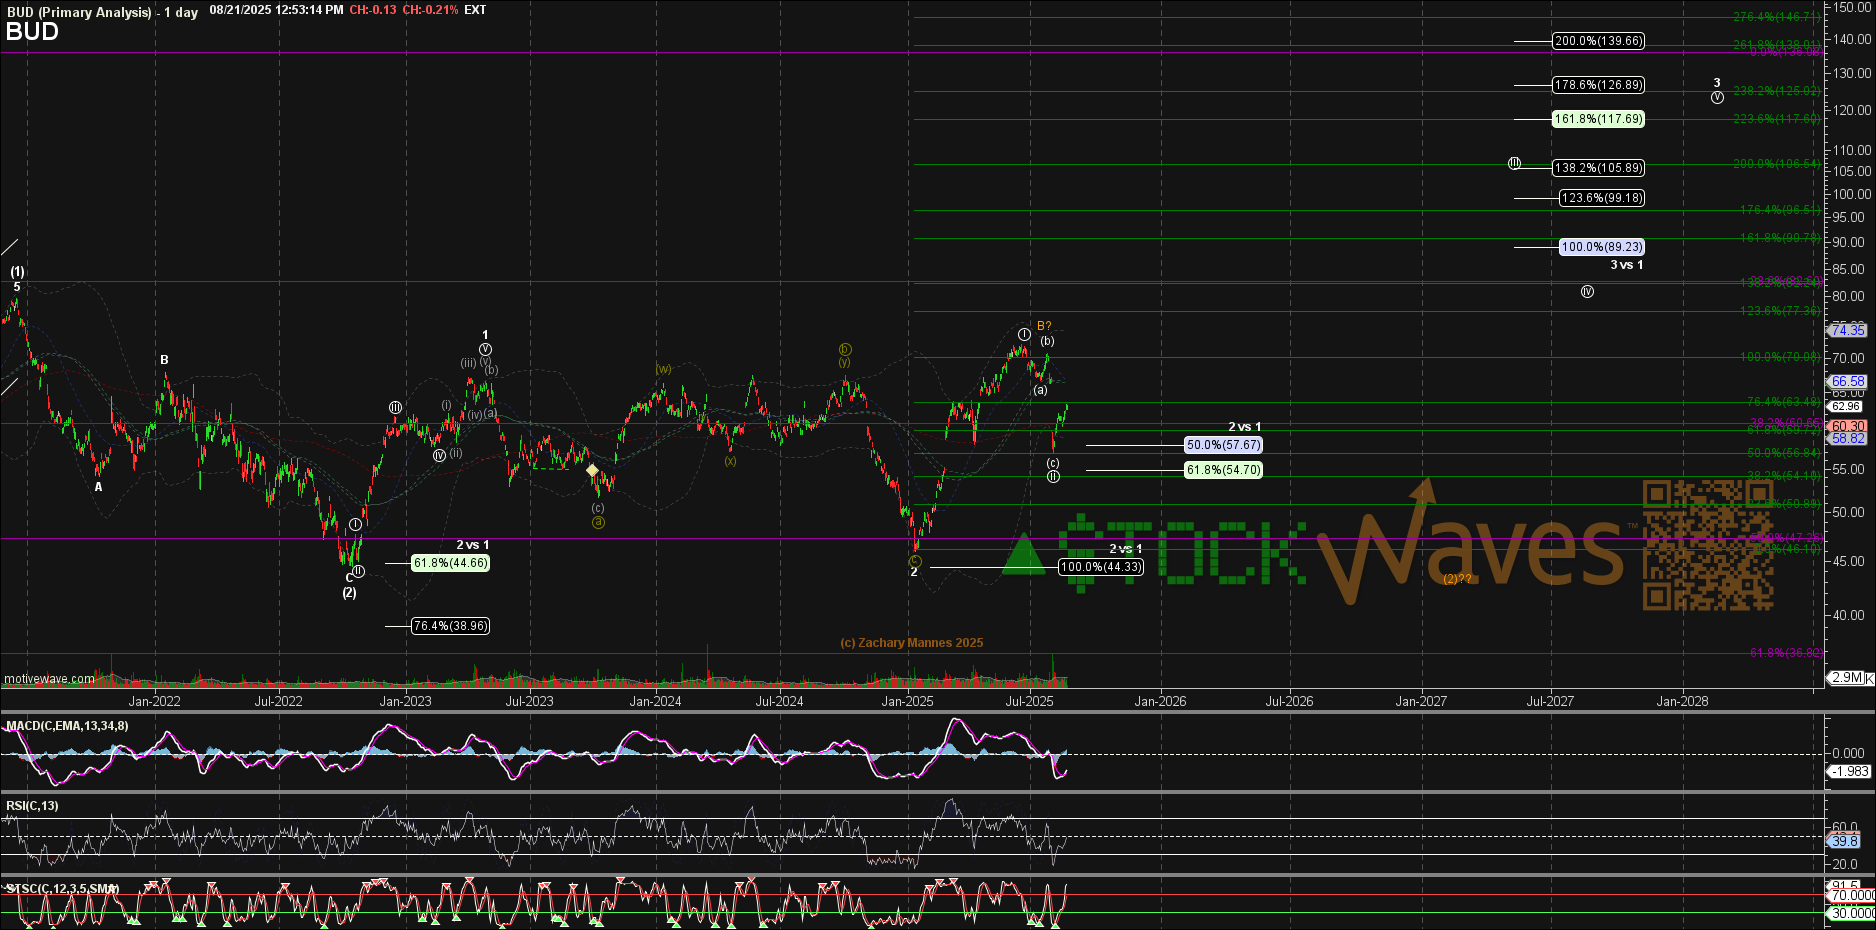Select the wave 'A' label near late 2021
Viewport: 1876px width, 930px height.
pyautogui.click(x=98, y=487)
